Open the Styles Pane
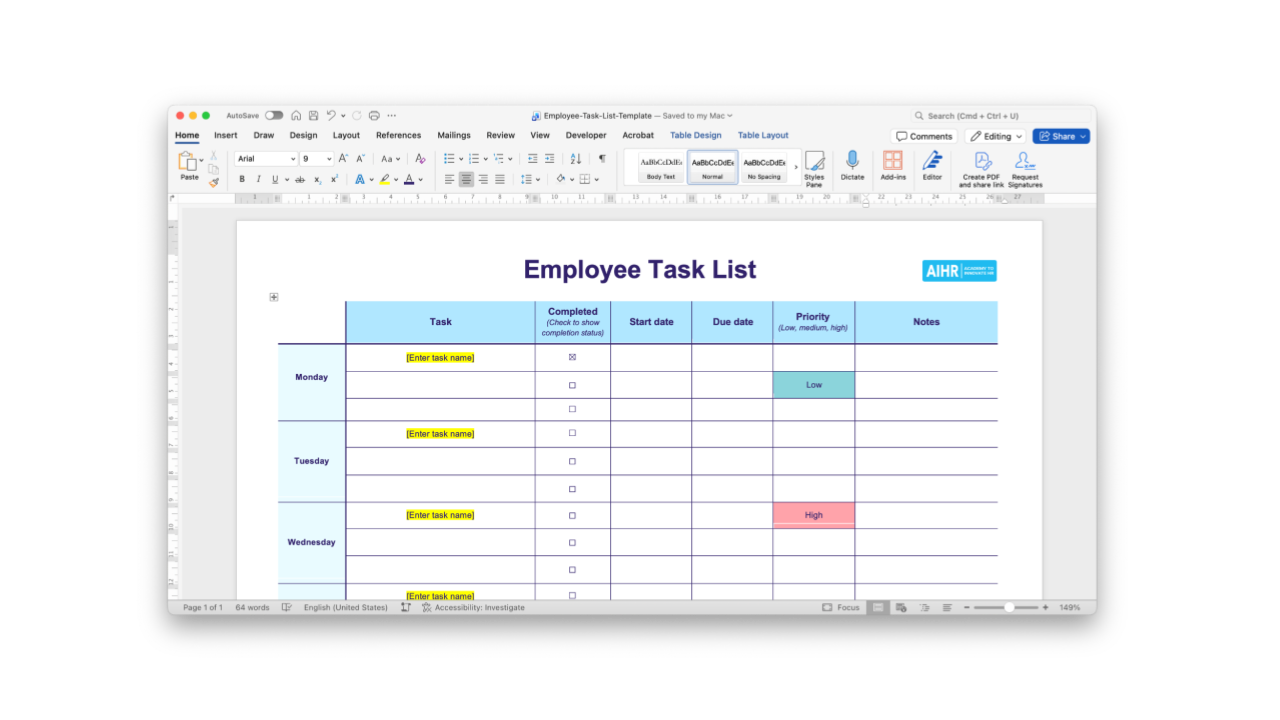 [x=814, y=168]
